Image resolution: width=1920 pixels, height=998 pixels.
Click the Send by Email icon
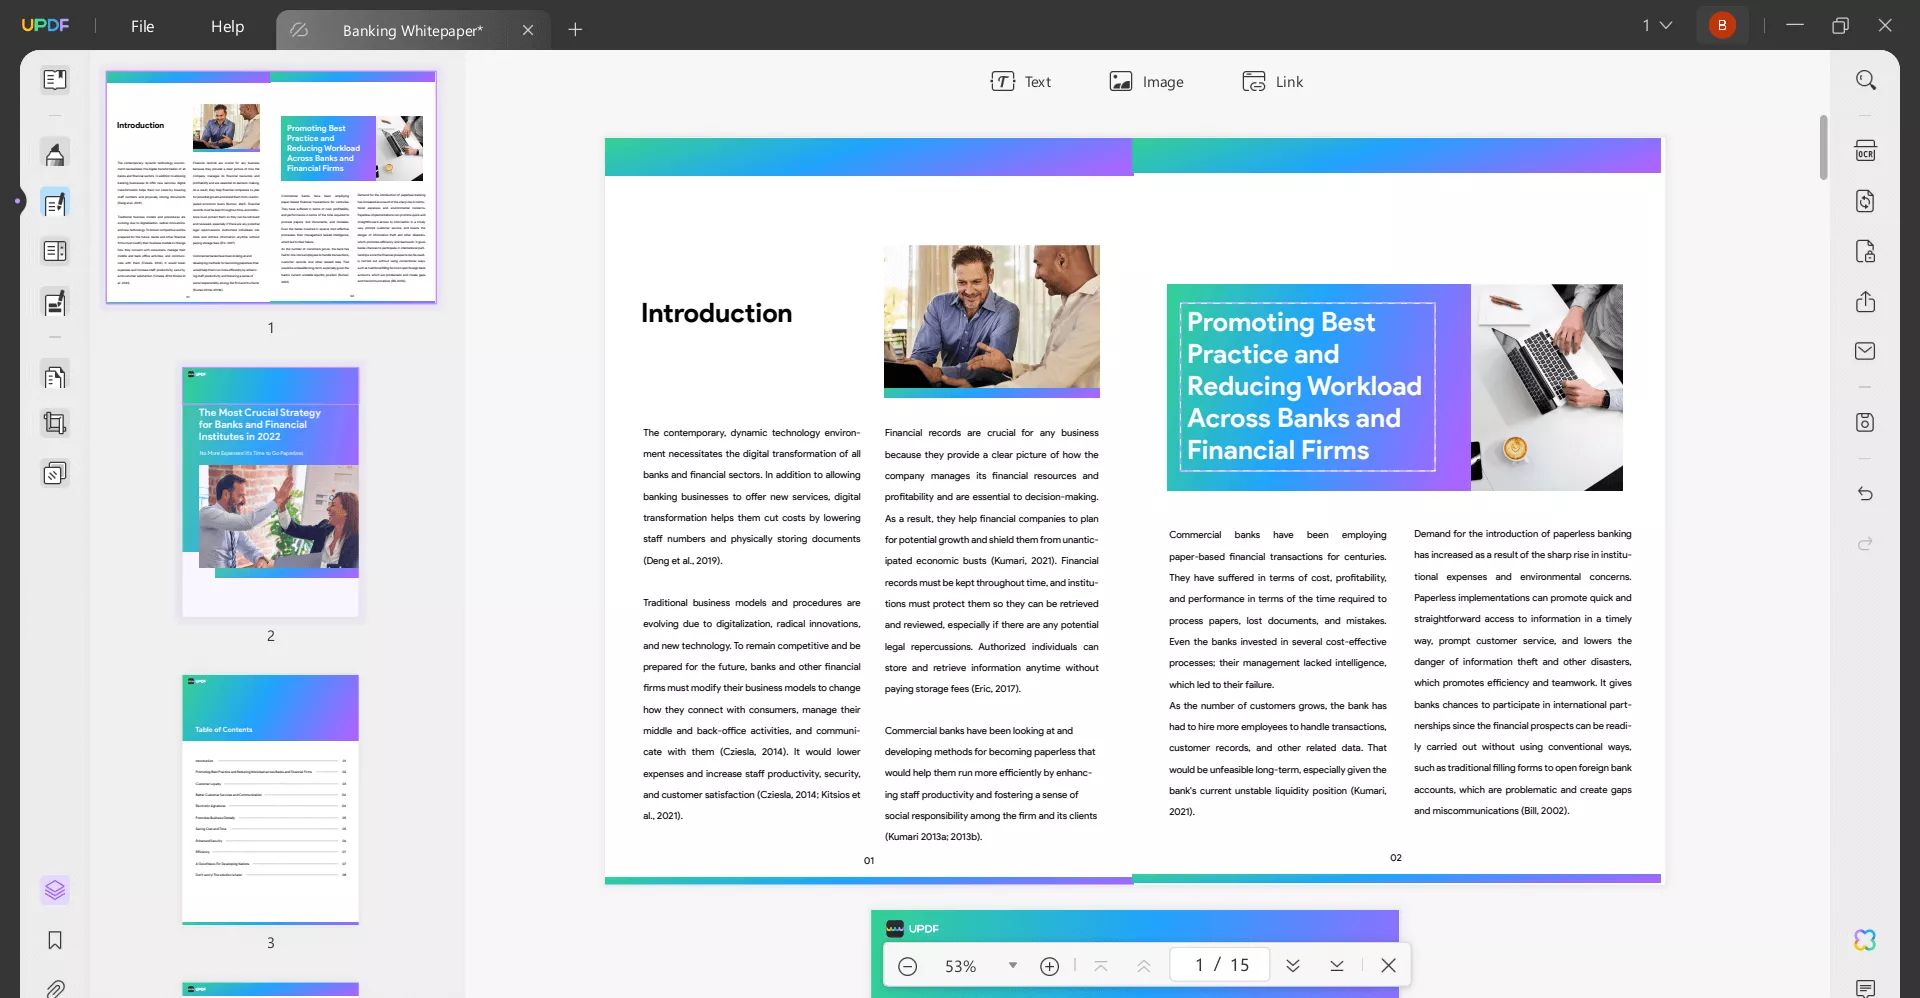pos(1865,351)
